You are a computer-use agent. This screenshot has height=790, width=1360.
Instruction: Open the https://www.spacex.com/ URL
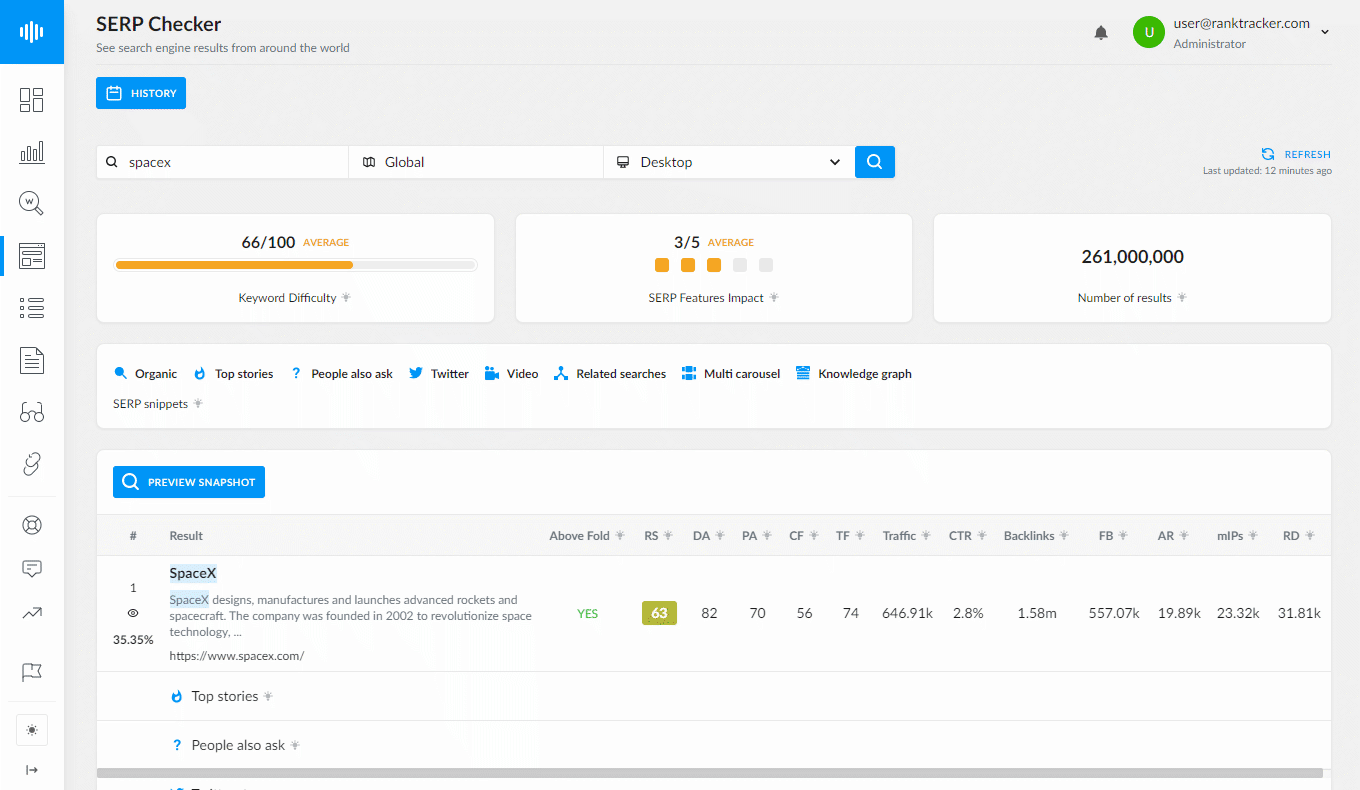237,656
